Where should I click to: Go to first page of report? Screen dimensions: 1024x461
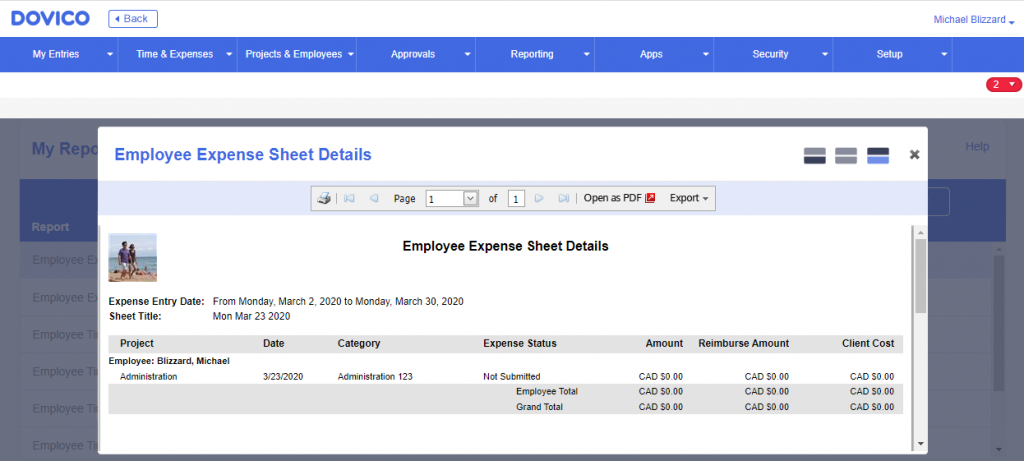[349, 199]
